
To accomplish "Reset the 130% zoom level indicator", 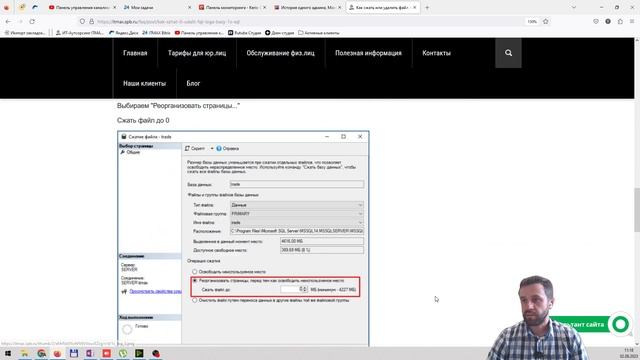I will coord(532,21).
